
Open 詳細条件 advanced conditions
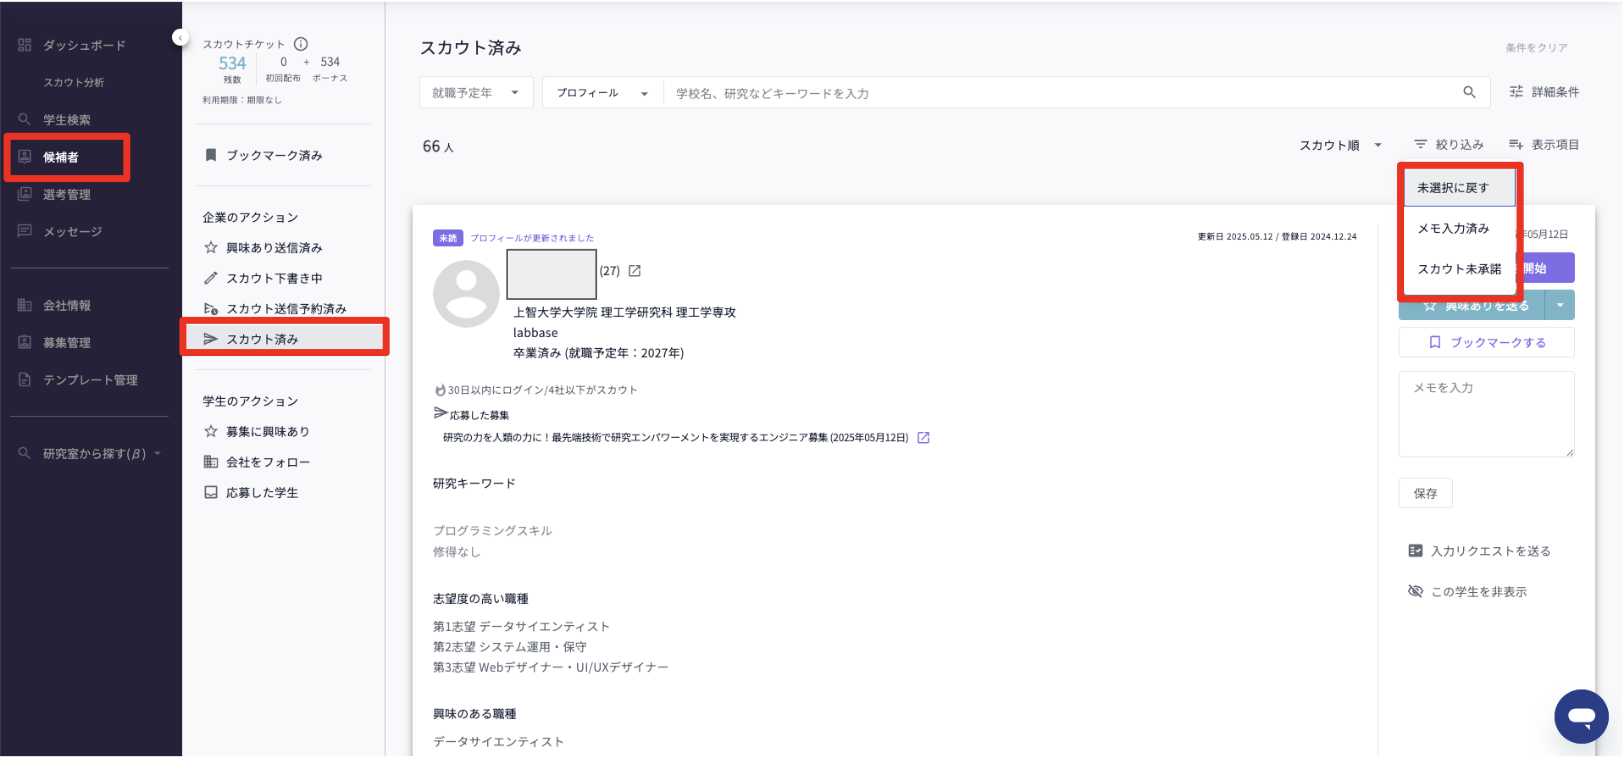tap(1544, 92)
